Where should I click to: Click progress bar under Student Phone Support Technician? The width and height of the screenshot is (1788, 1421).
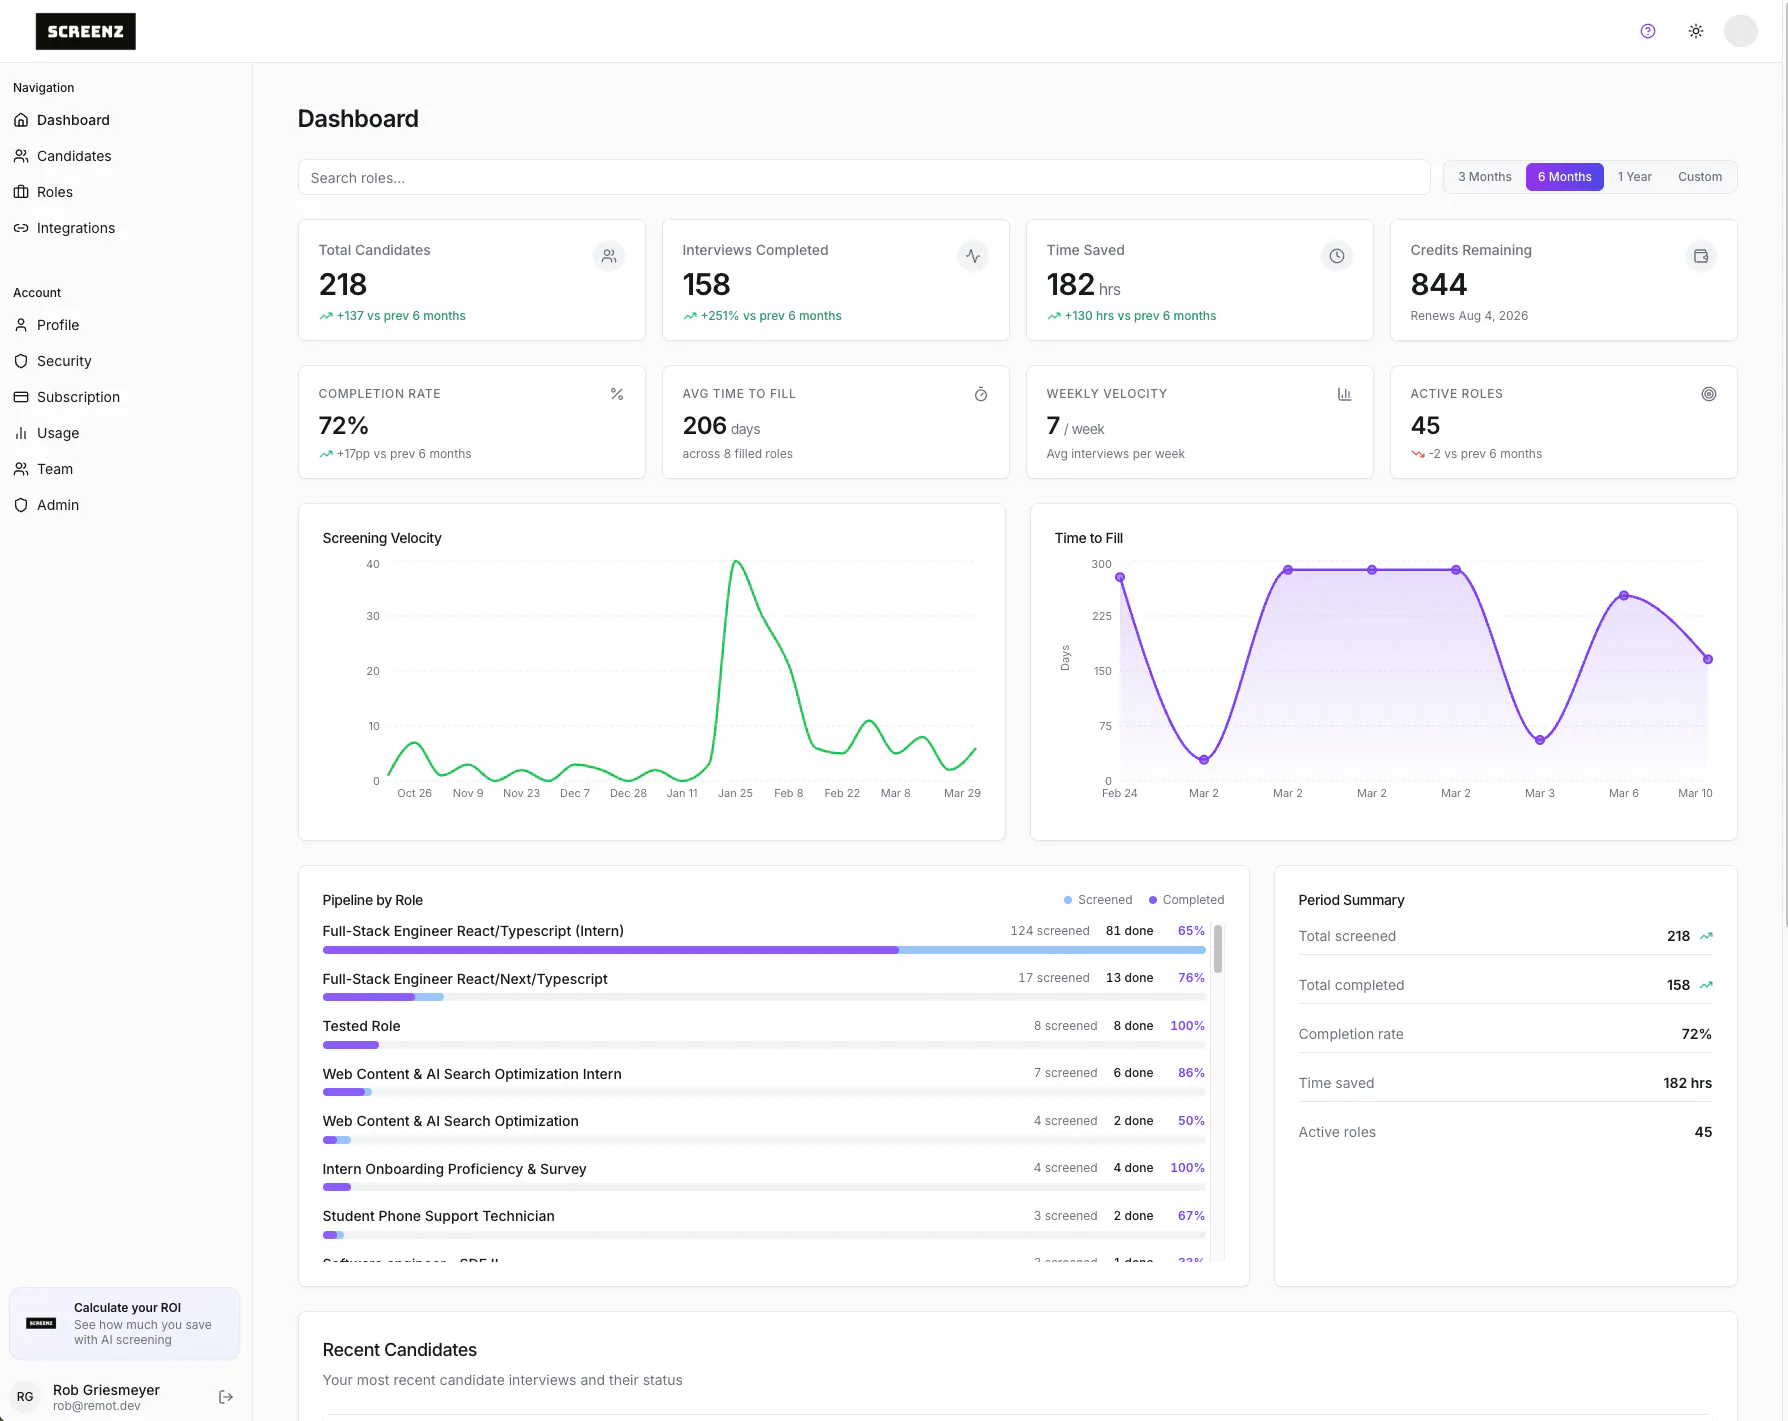pyautogui.click(x=764, y=1235)
